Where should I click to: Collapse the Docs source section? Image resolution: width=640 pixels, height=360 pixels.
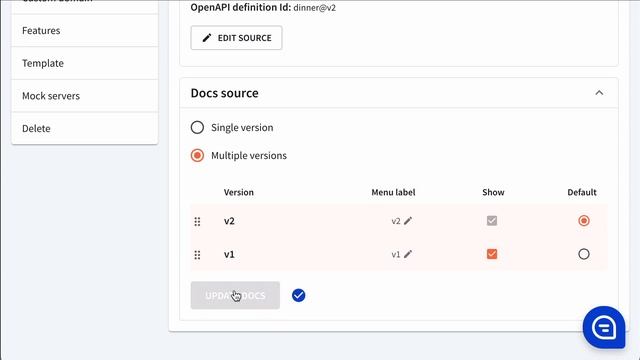point(599,93)
